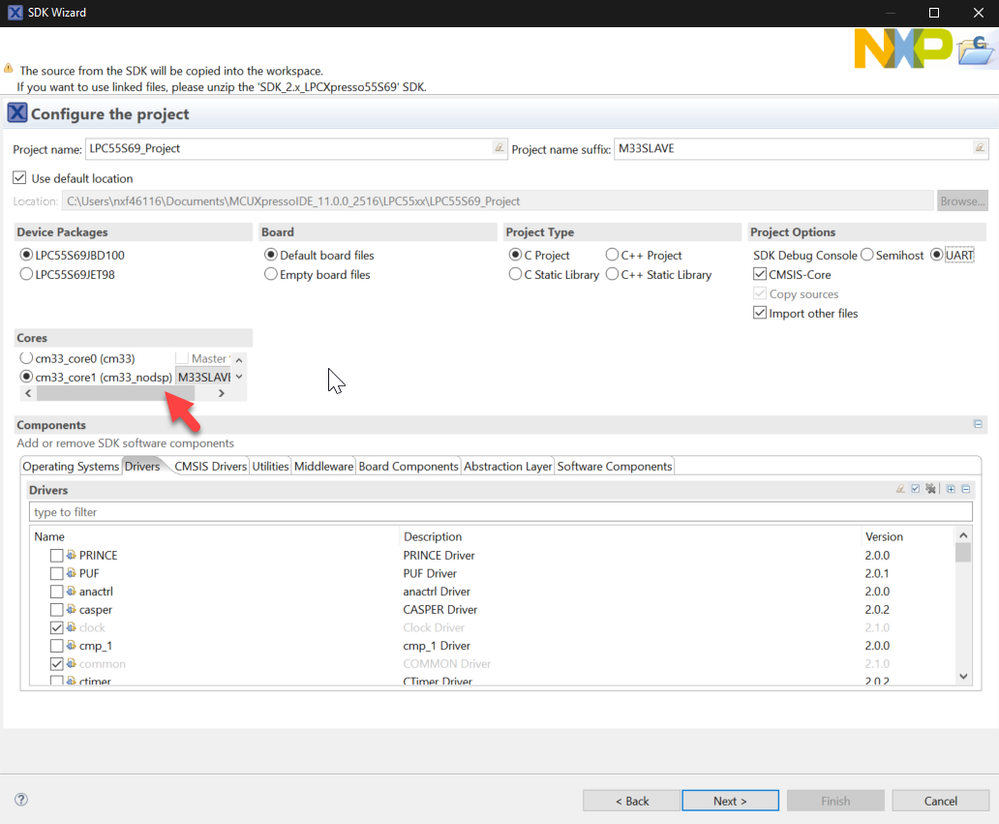999x824 pixels.
Task: Click the Cores horizontal scrollbar thumb
Action: coord(115,393)
